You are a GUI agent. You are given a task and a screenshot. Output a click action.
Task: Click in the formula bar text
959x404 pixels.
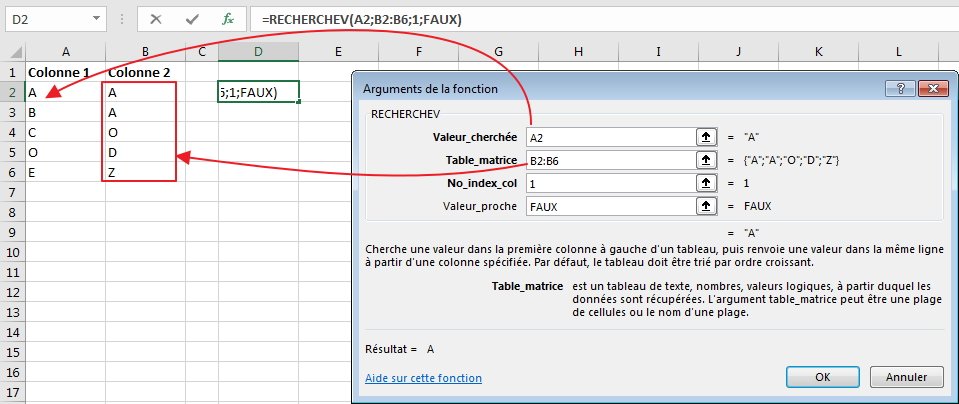tap(600, 19)
